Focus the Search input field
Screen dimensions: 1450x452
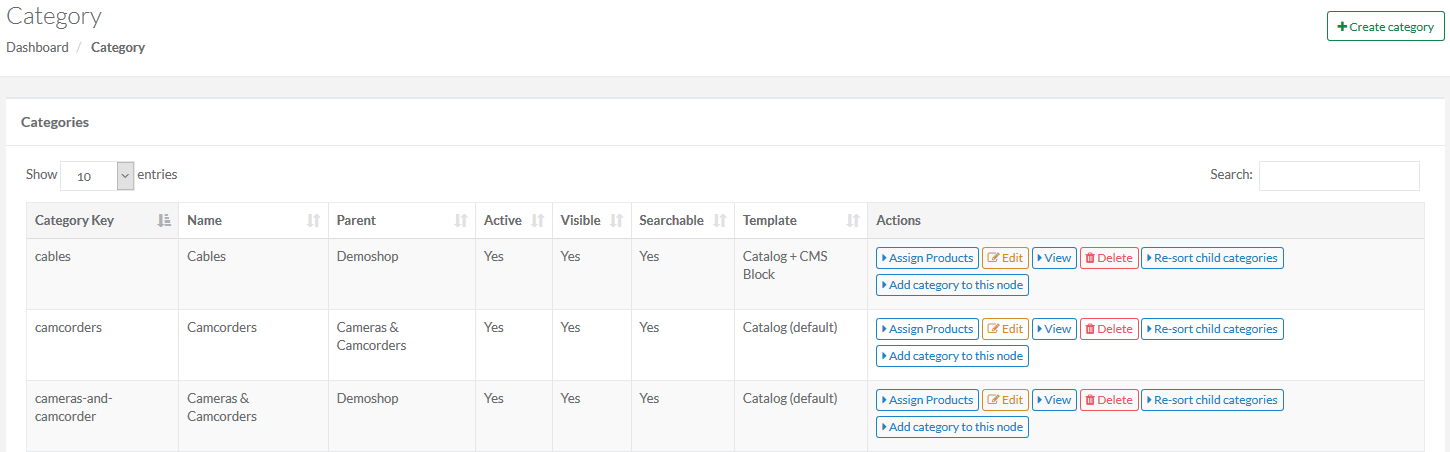(x=1338, y=176)
